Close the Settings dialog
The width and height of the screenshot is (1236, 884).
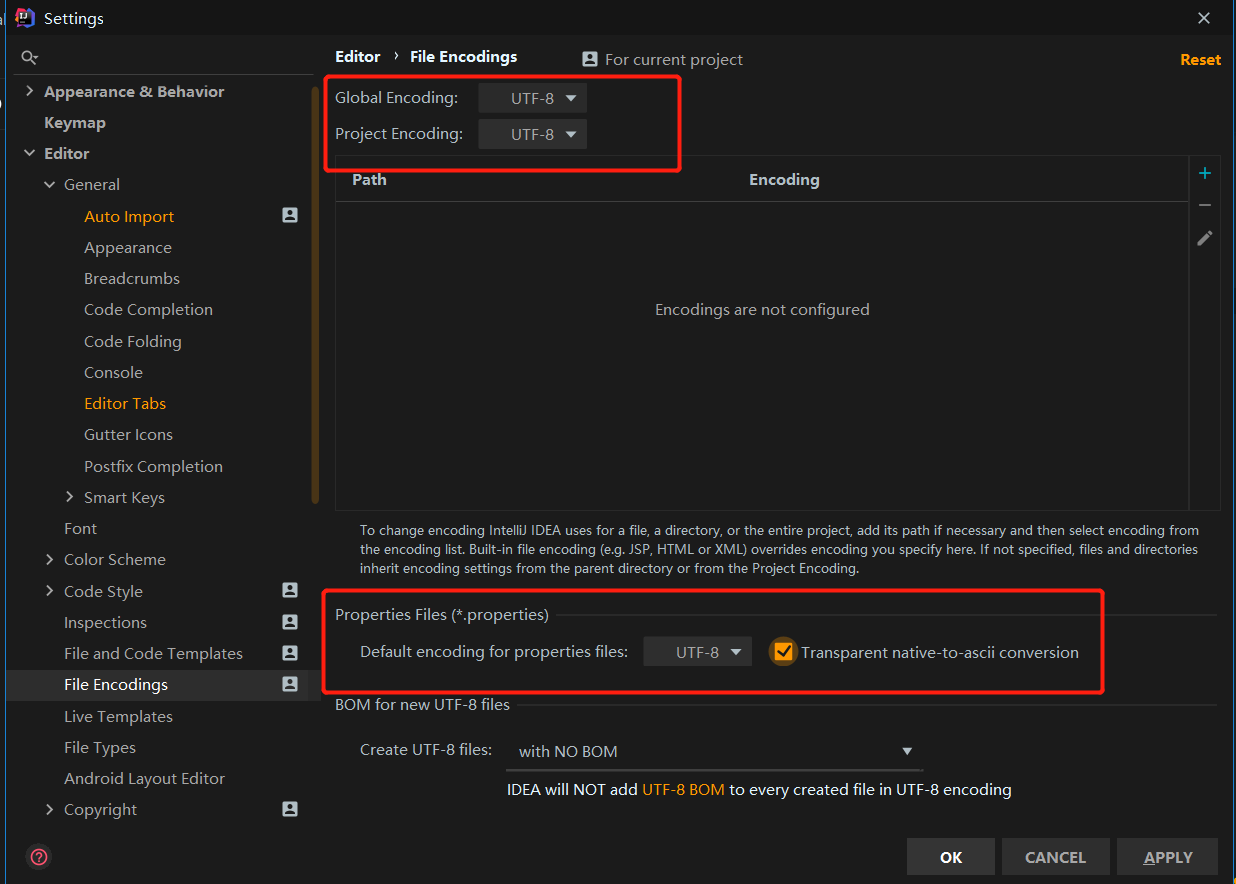tap(1204, 18)
